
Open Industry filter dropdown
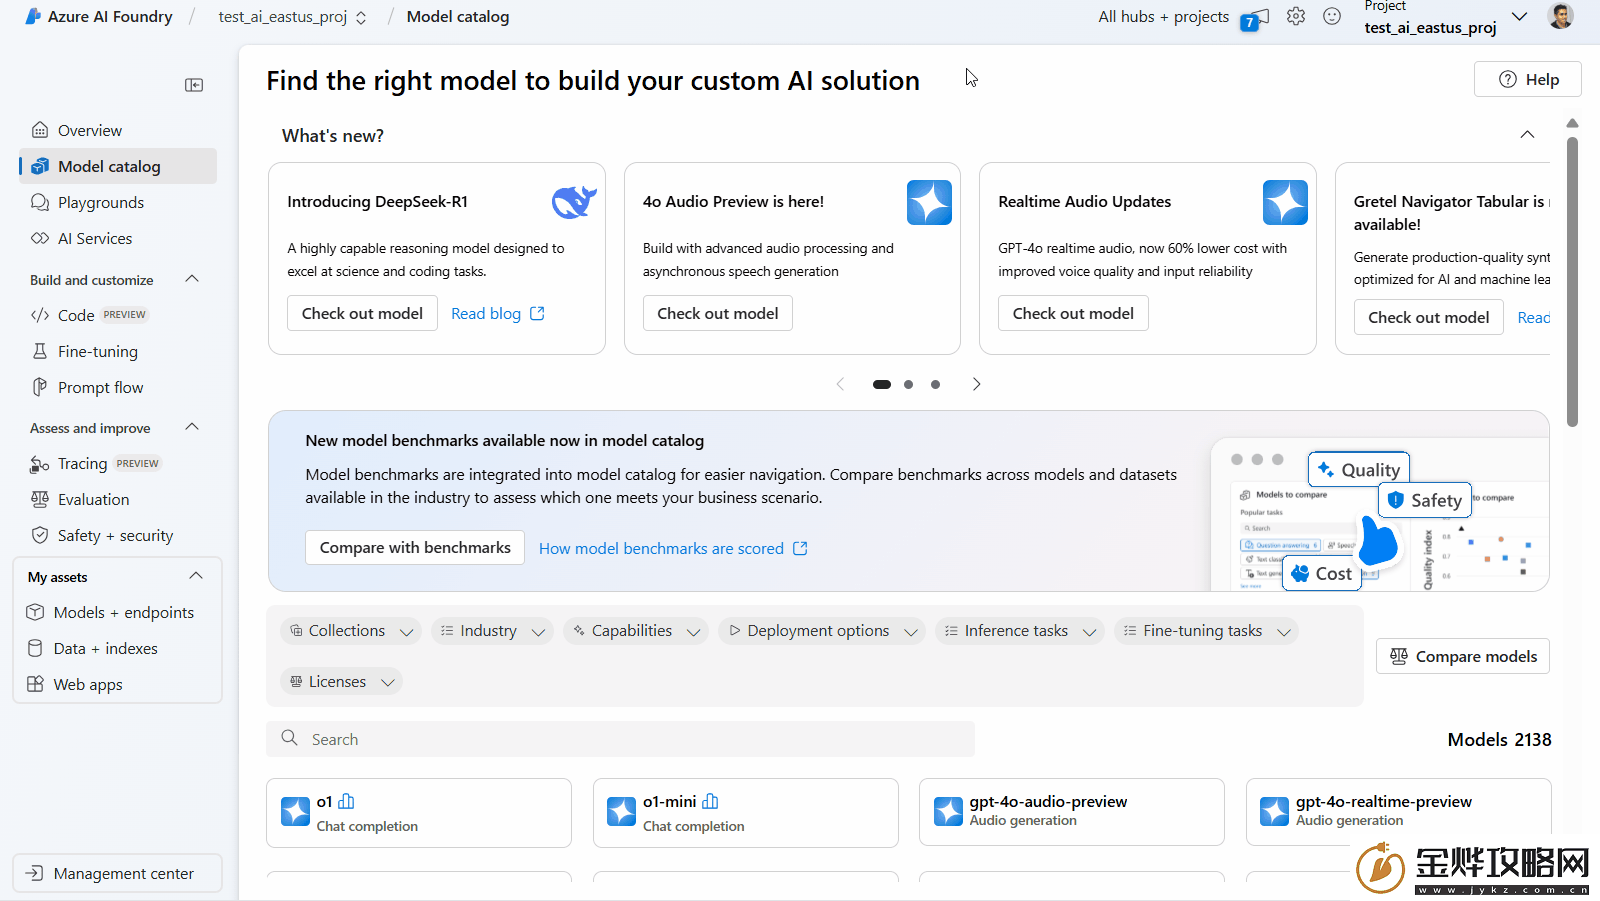pyautogui.click(x=492, y=631)
